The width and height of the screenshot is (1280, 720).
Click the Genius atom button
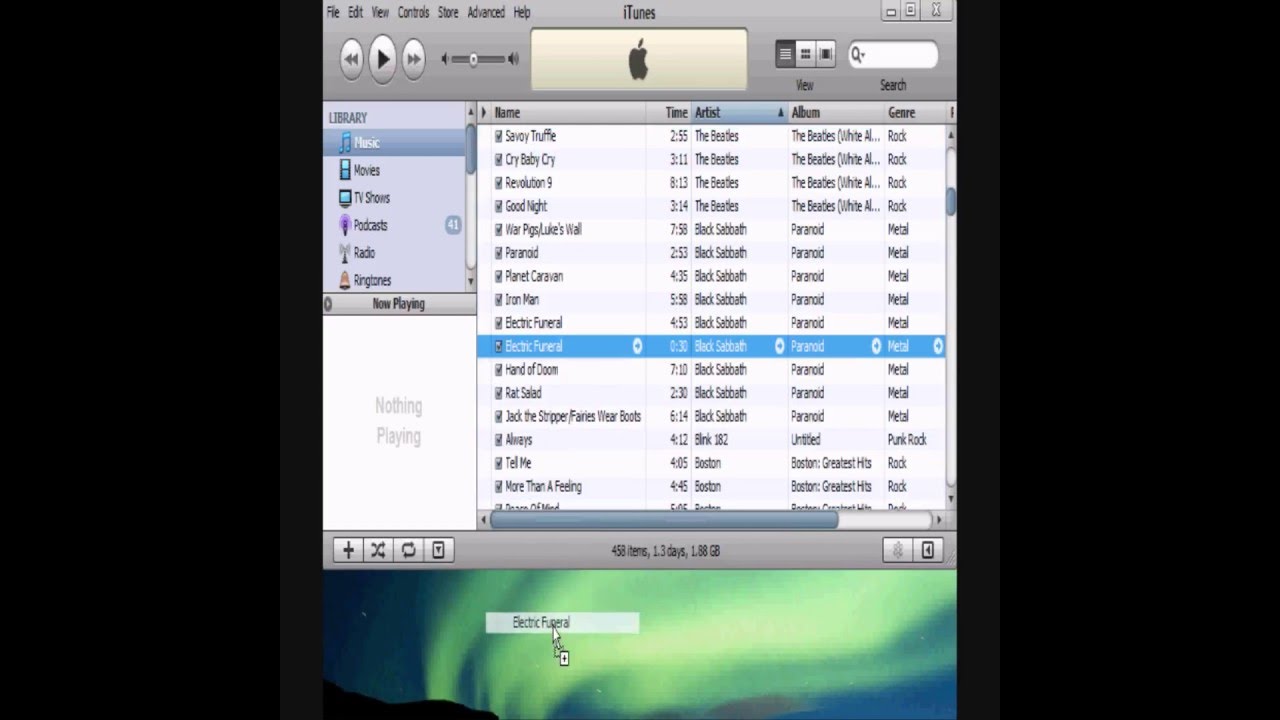(x=897, y=550)
